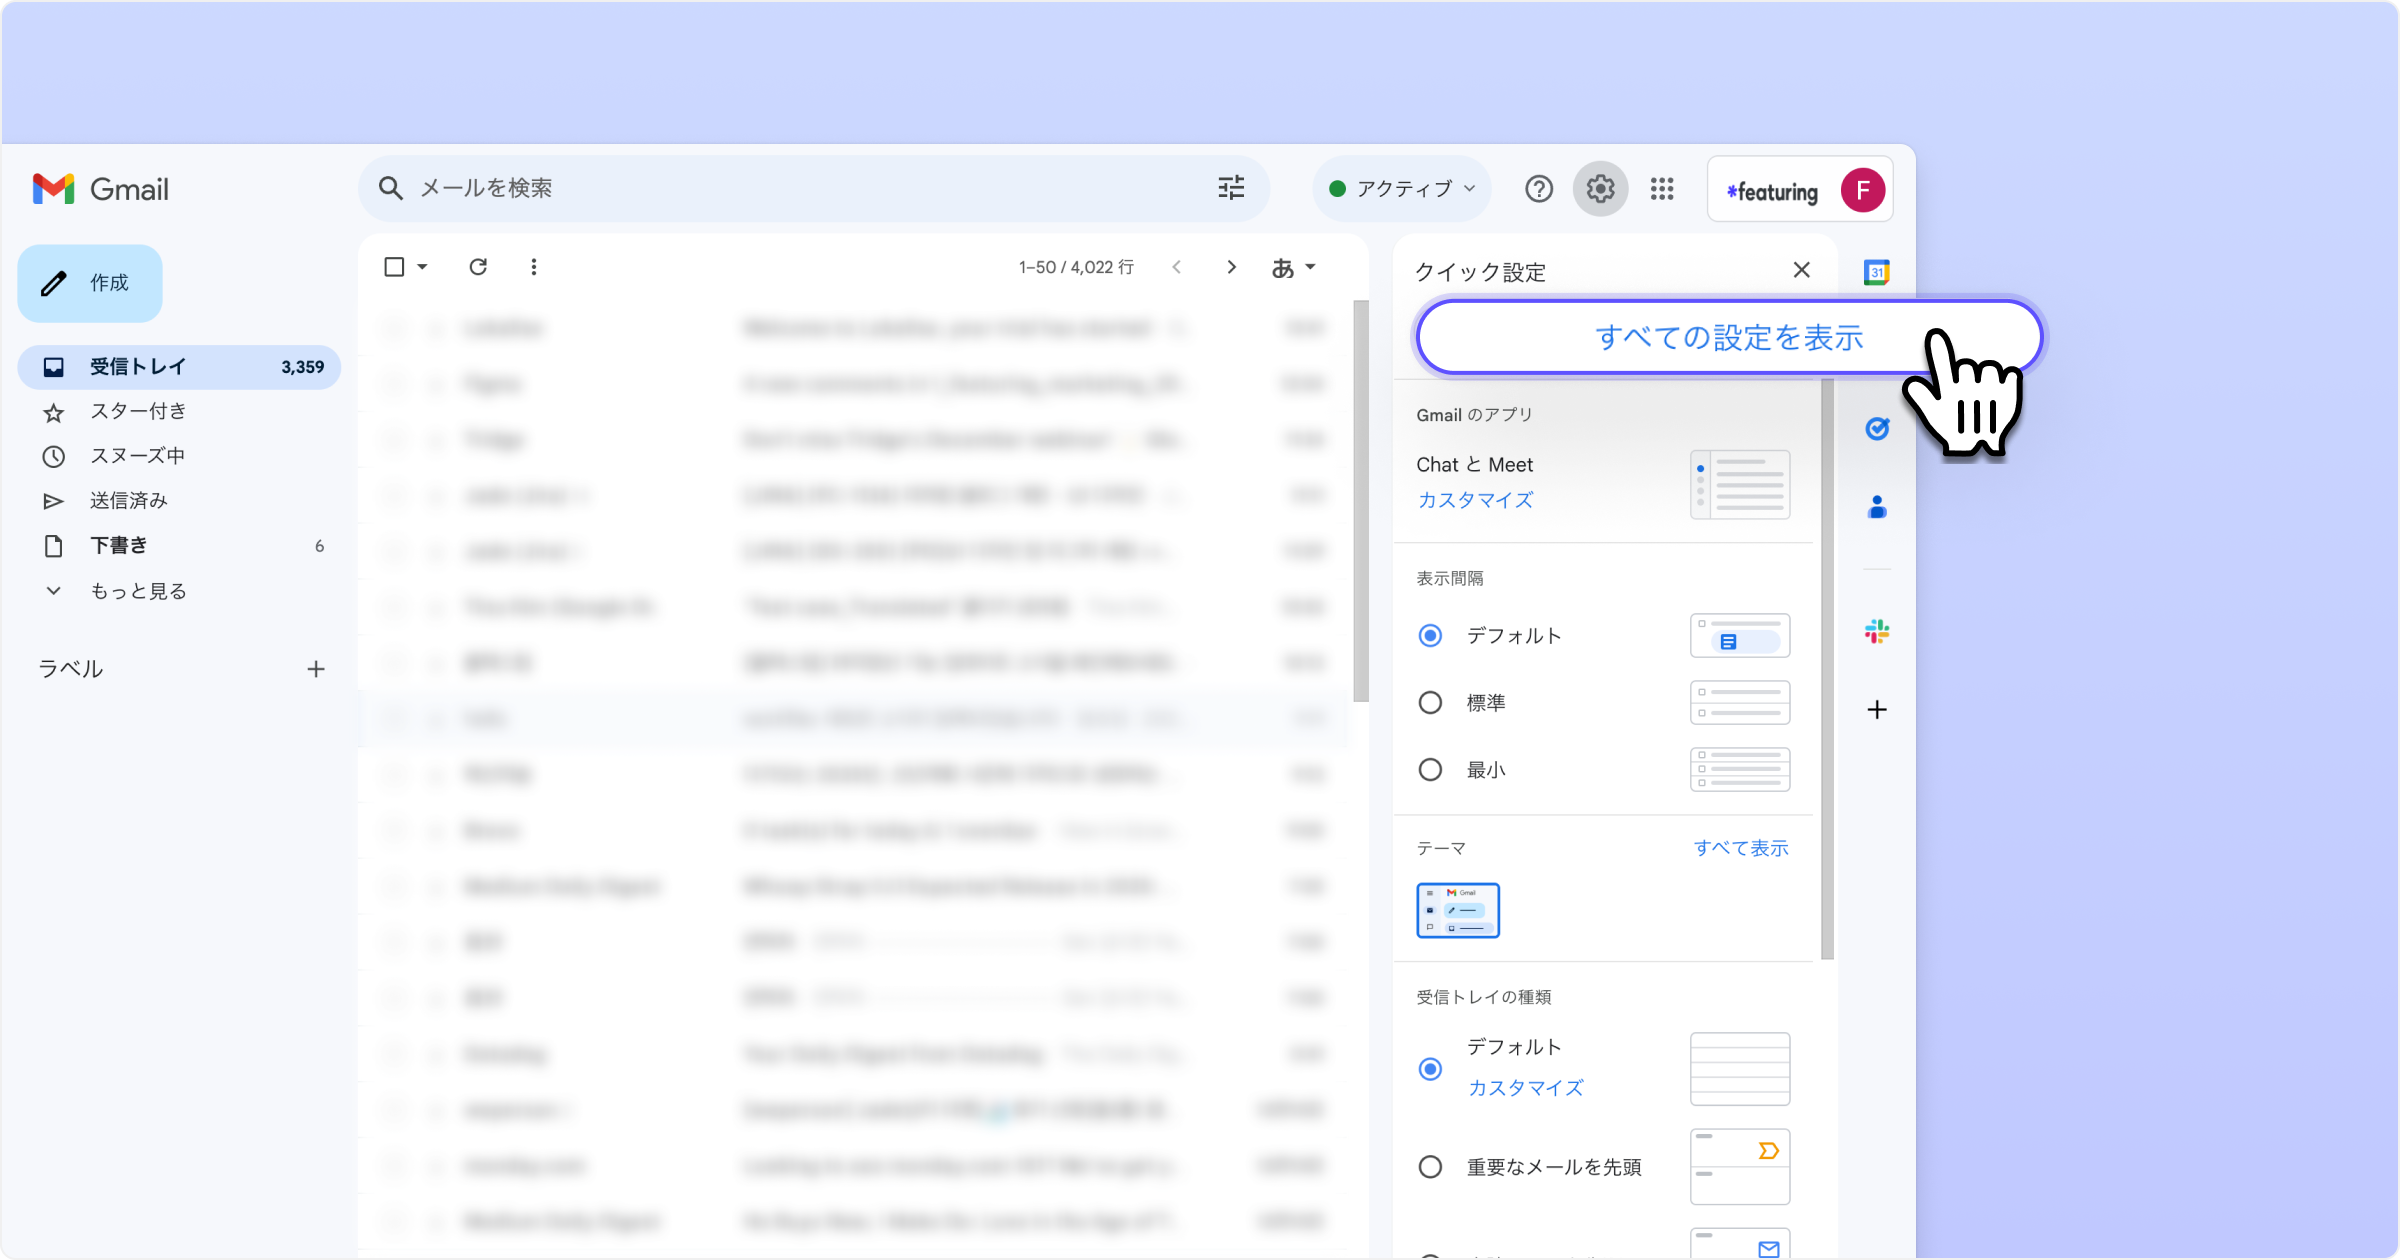The image size is (2400, 1260).
Task: Open the スター付き folder
Action: pyautogui.click(x=138, y=411)
